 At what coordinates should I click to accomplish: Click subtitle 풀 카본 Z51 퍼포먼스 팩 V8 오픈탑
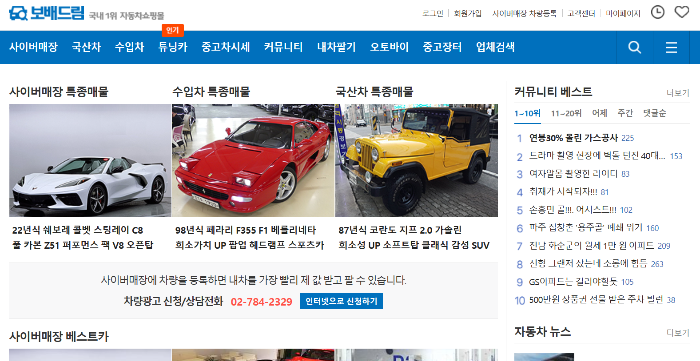click(x=83, y=245)
